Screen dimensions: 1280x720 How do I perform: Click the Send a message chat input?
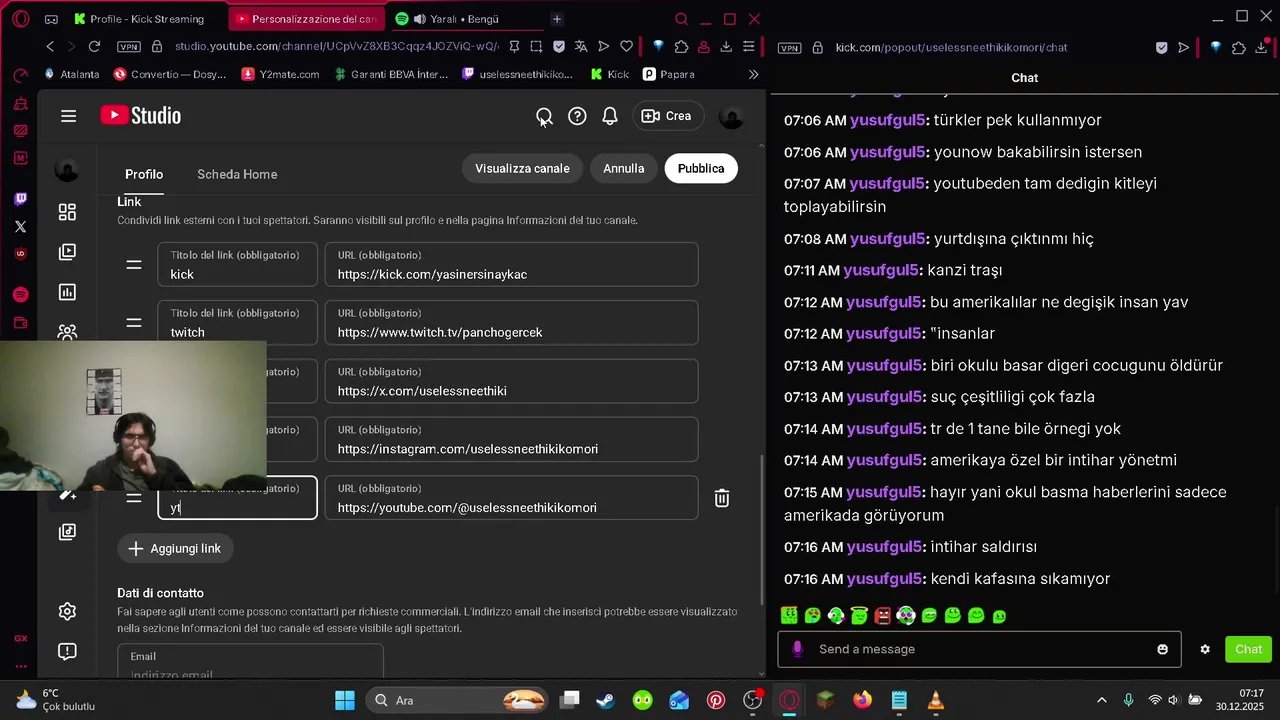point(978,649)
